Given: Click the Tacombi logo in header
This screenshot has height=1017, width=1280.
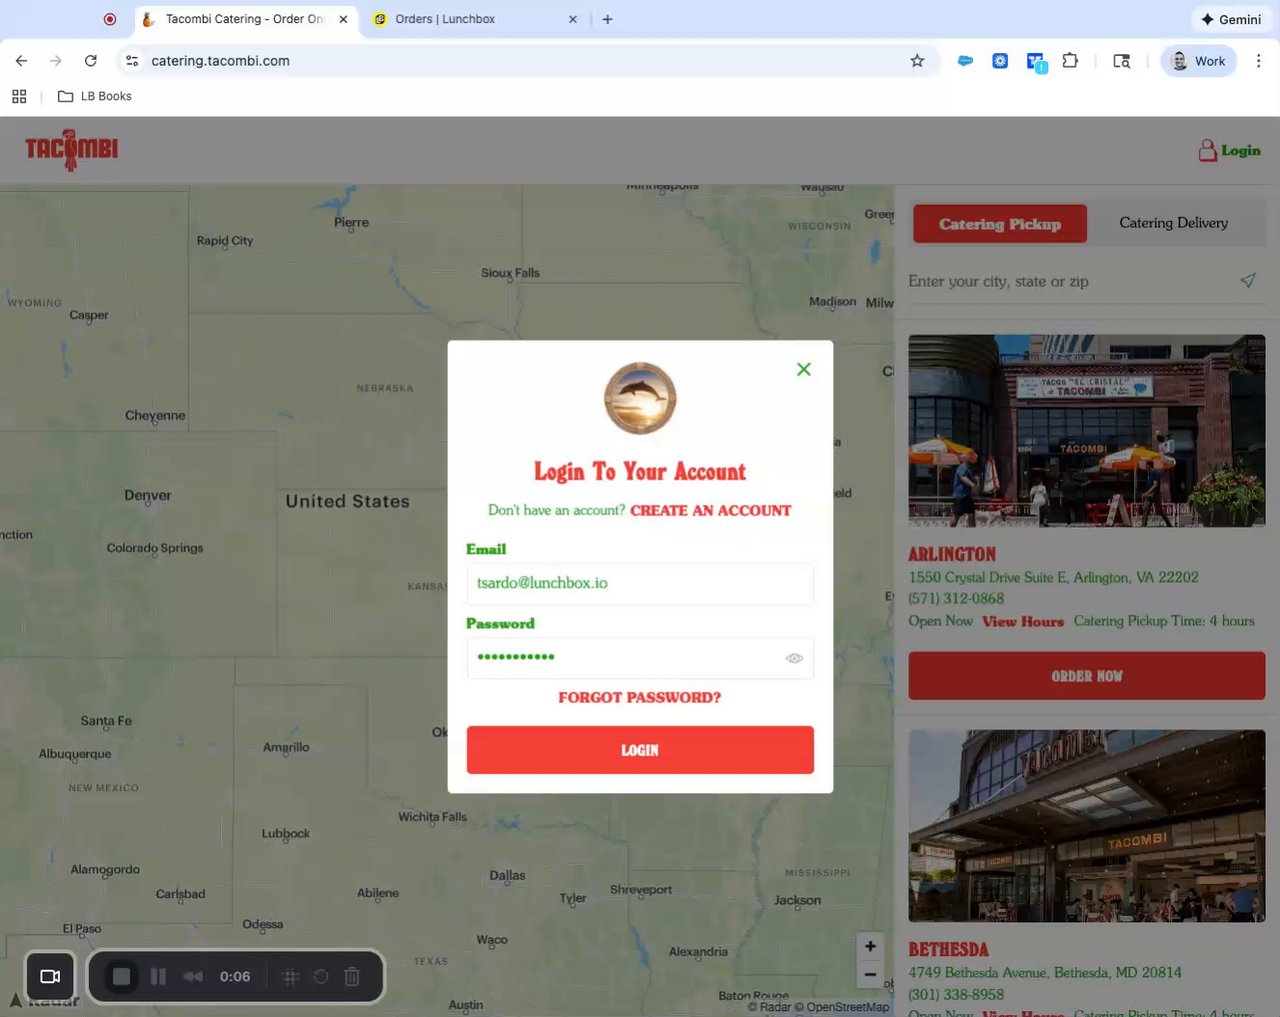Looking at the screenshot, I should (x=71, y=150).
